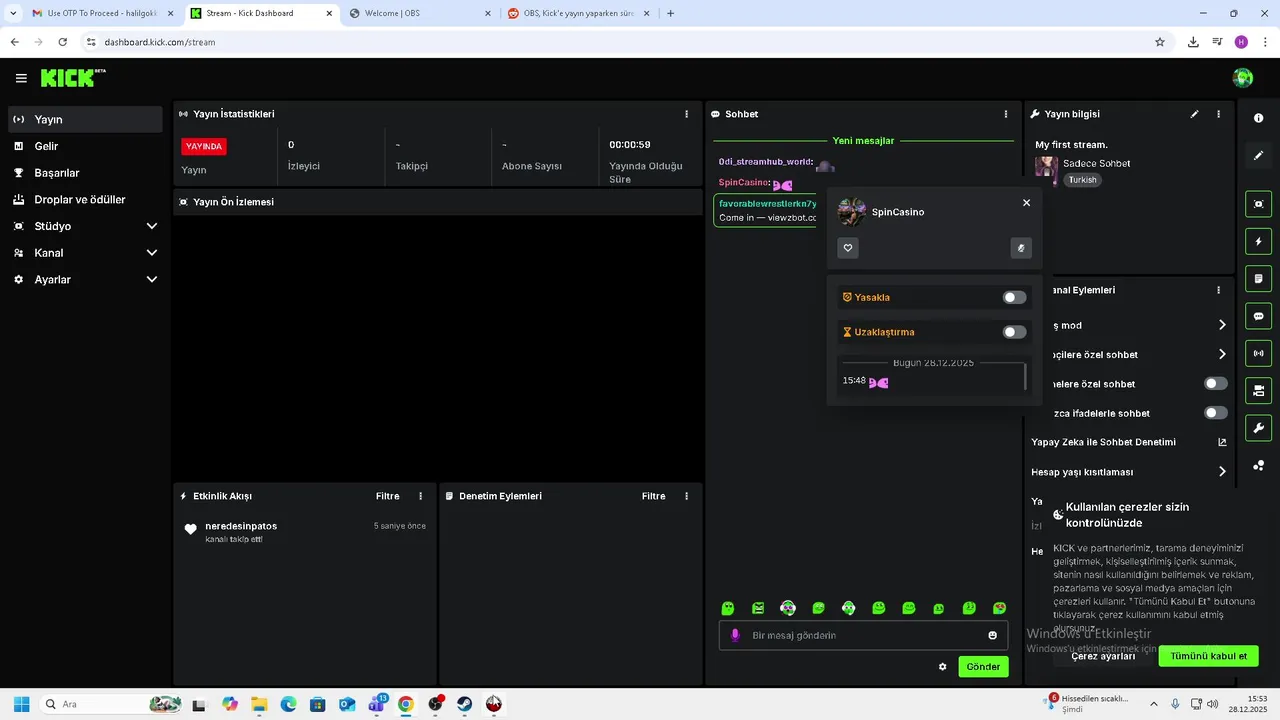Click the browser address bar

620,42
